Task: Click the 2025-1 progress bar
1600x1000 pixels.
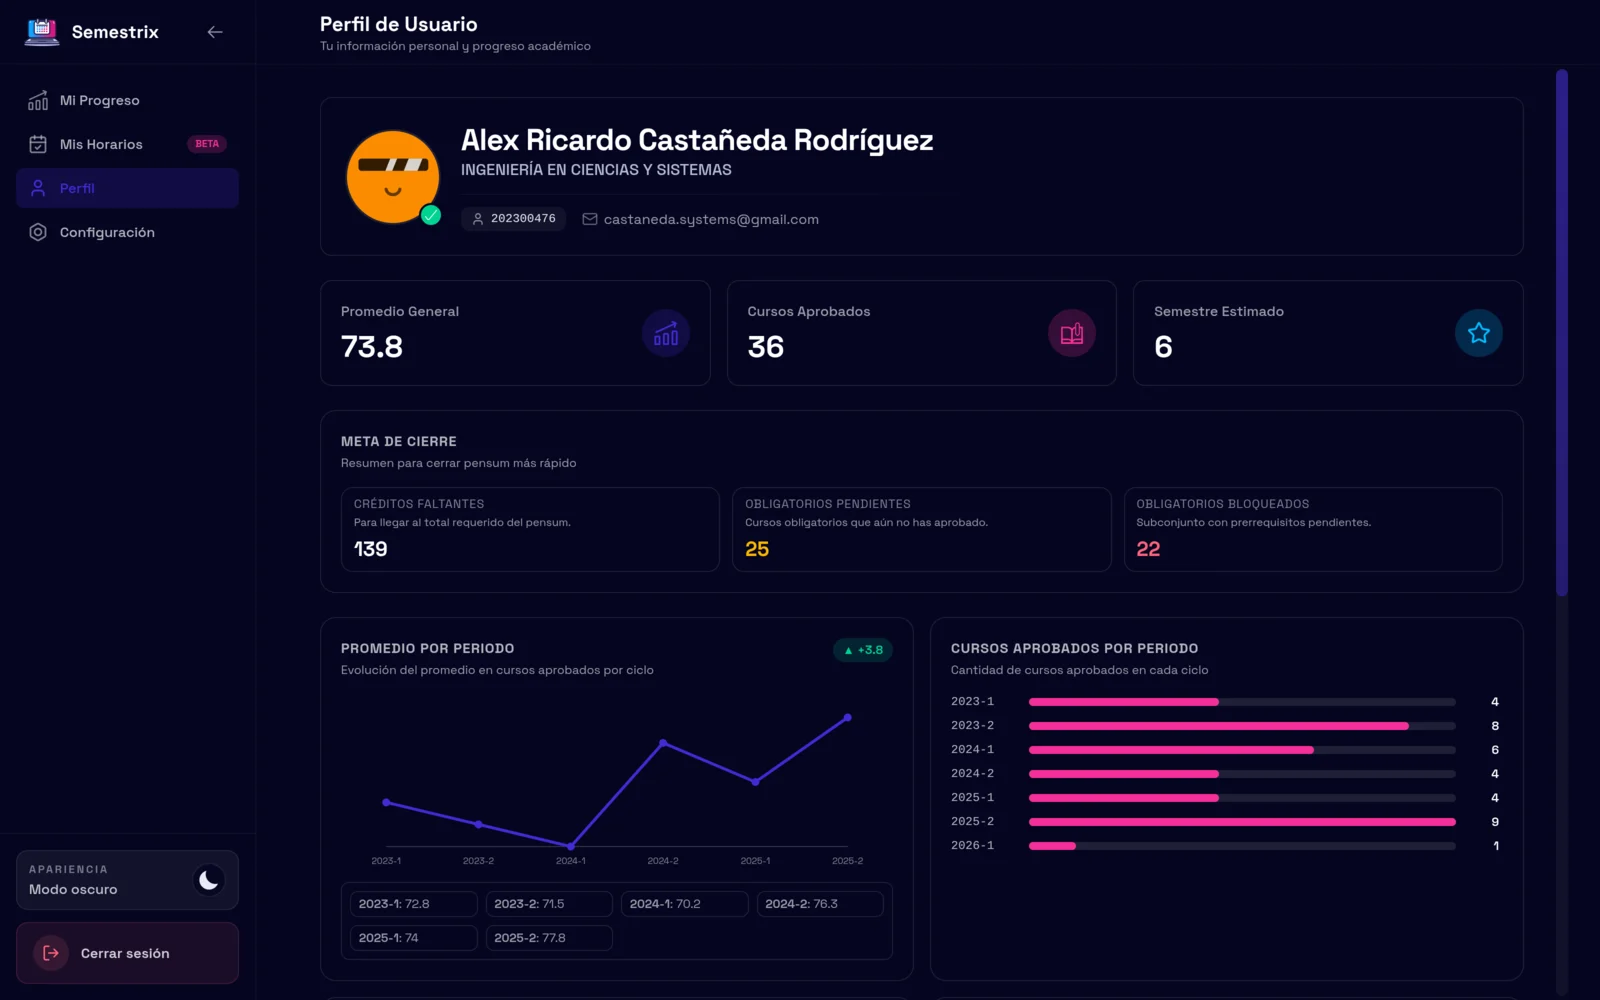Action: point(1242,798)
